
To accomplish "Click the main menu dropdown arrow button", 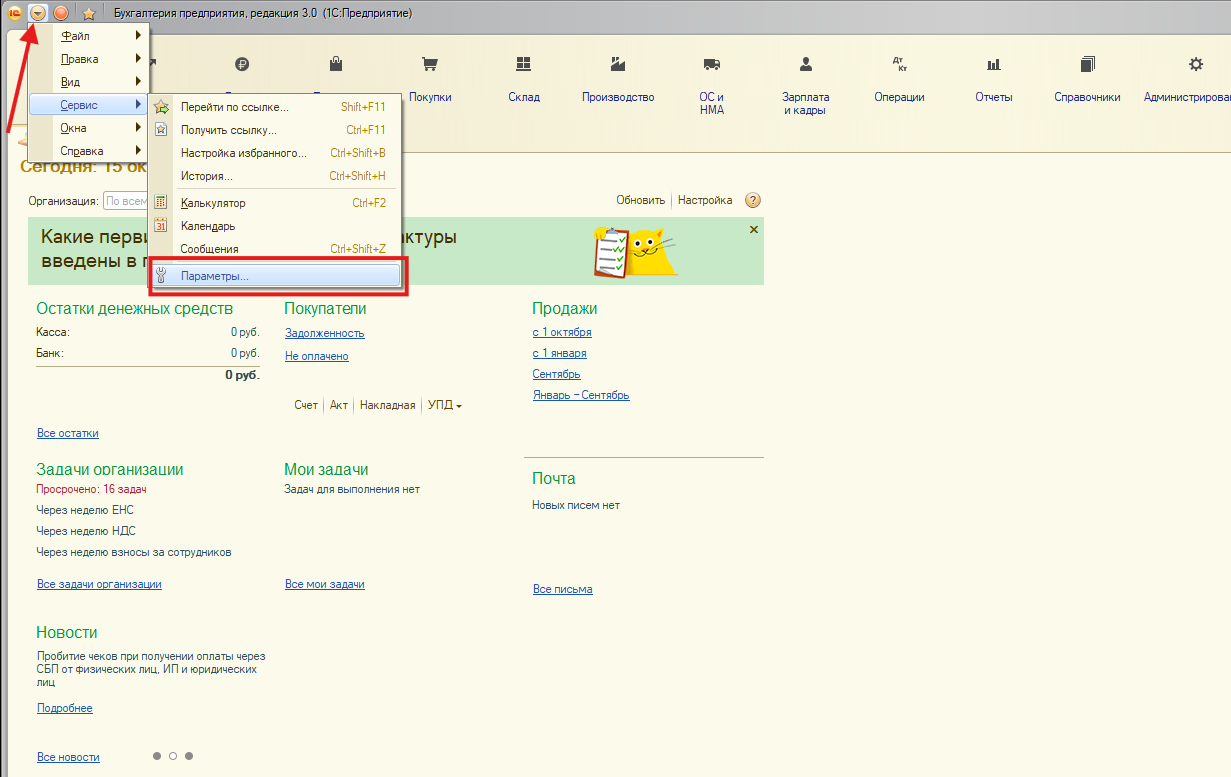I will pos(38,13).
